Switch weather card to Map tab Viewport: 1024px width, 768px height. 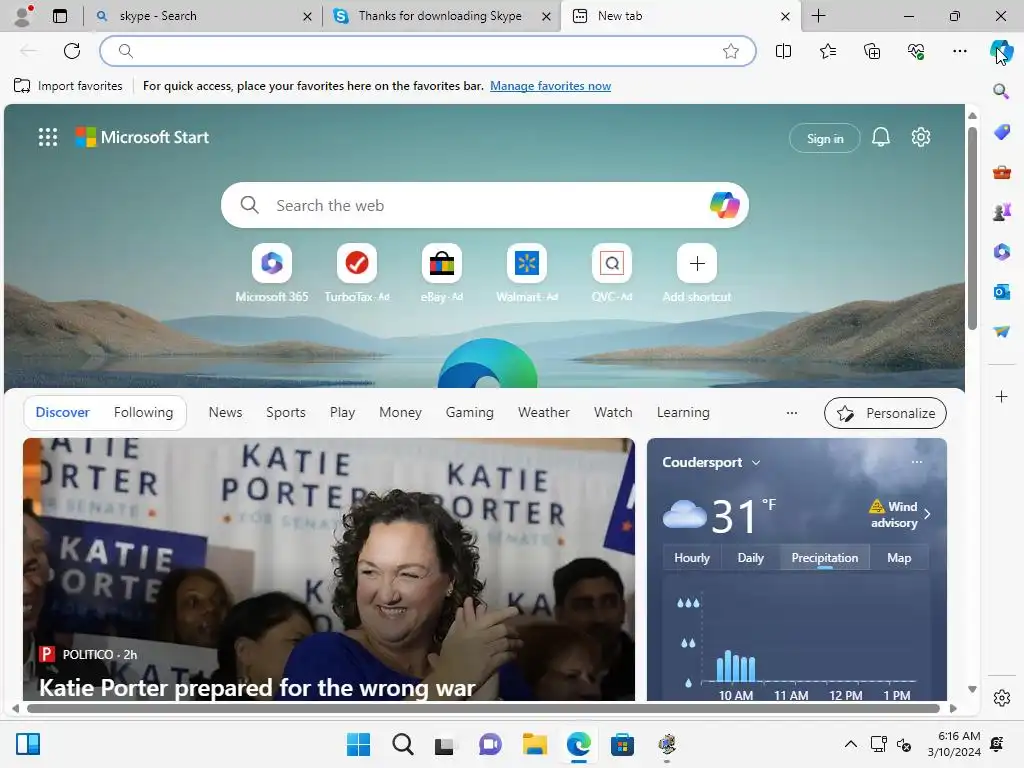pos(899,558)
